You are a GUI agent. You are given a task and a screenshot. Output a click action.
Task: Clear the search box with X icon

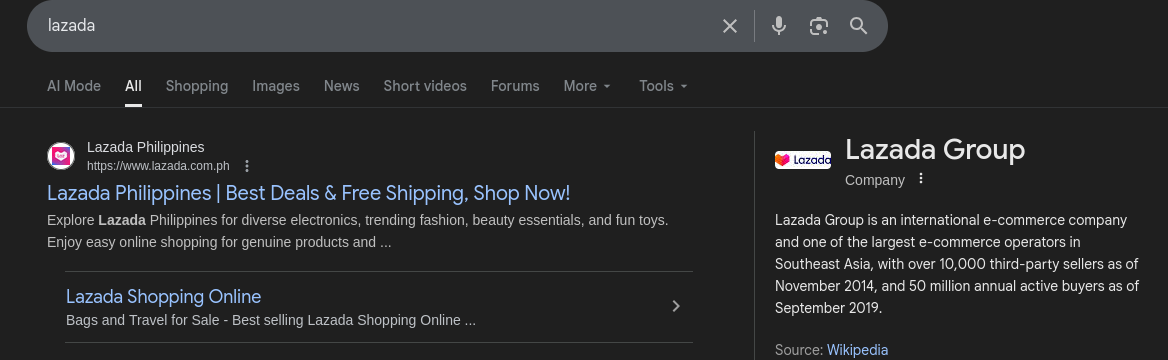tap(730, 26)
